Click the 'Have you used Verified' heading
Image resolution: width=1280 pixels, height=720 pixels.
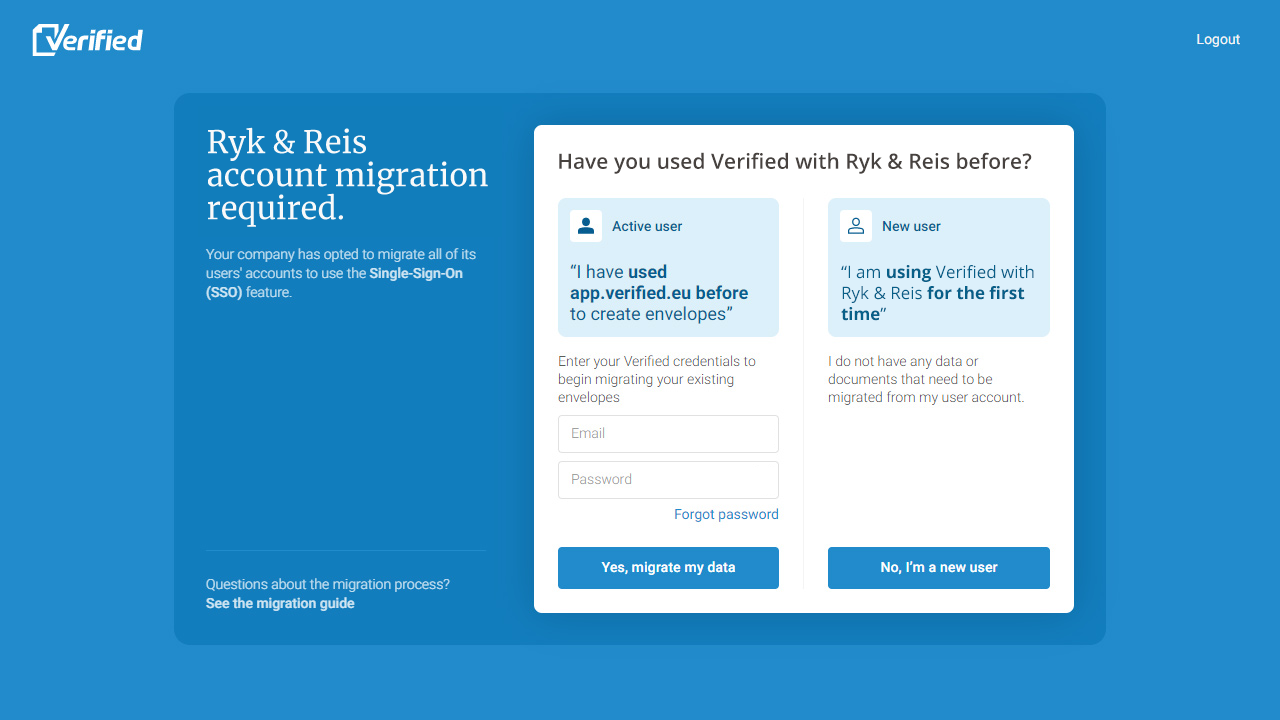coord(794,161)
